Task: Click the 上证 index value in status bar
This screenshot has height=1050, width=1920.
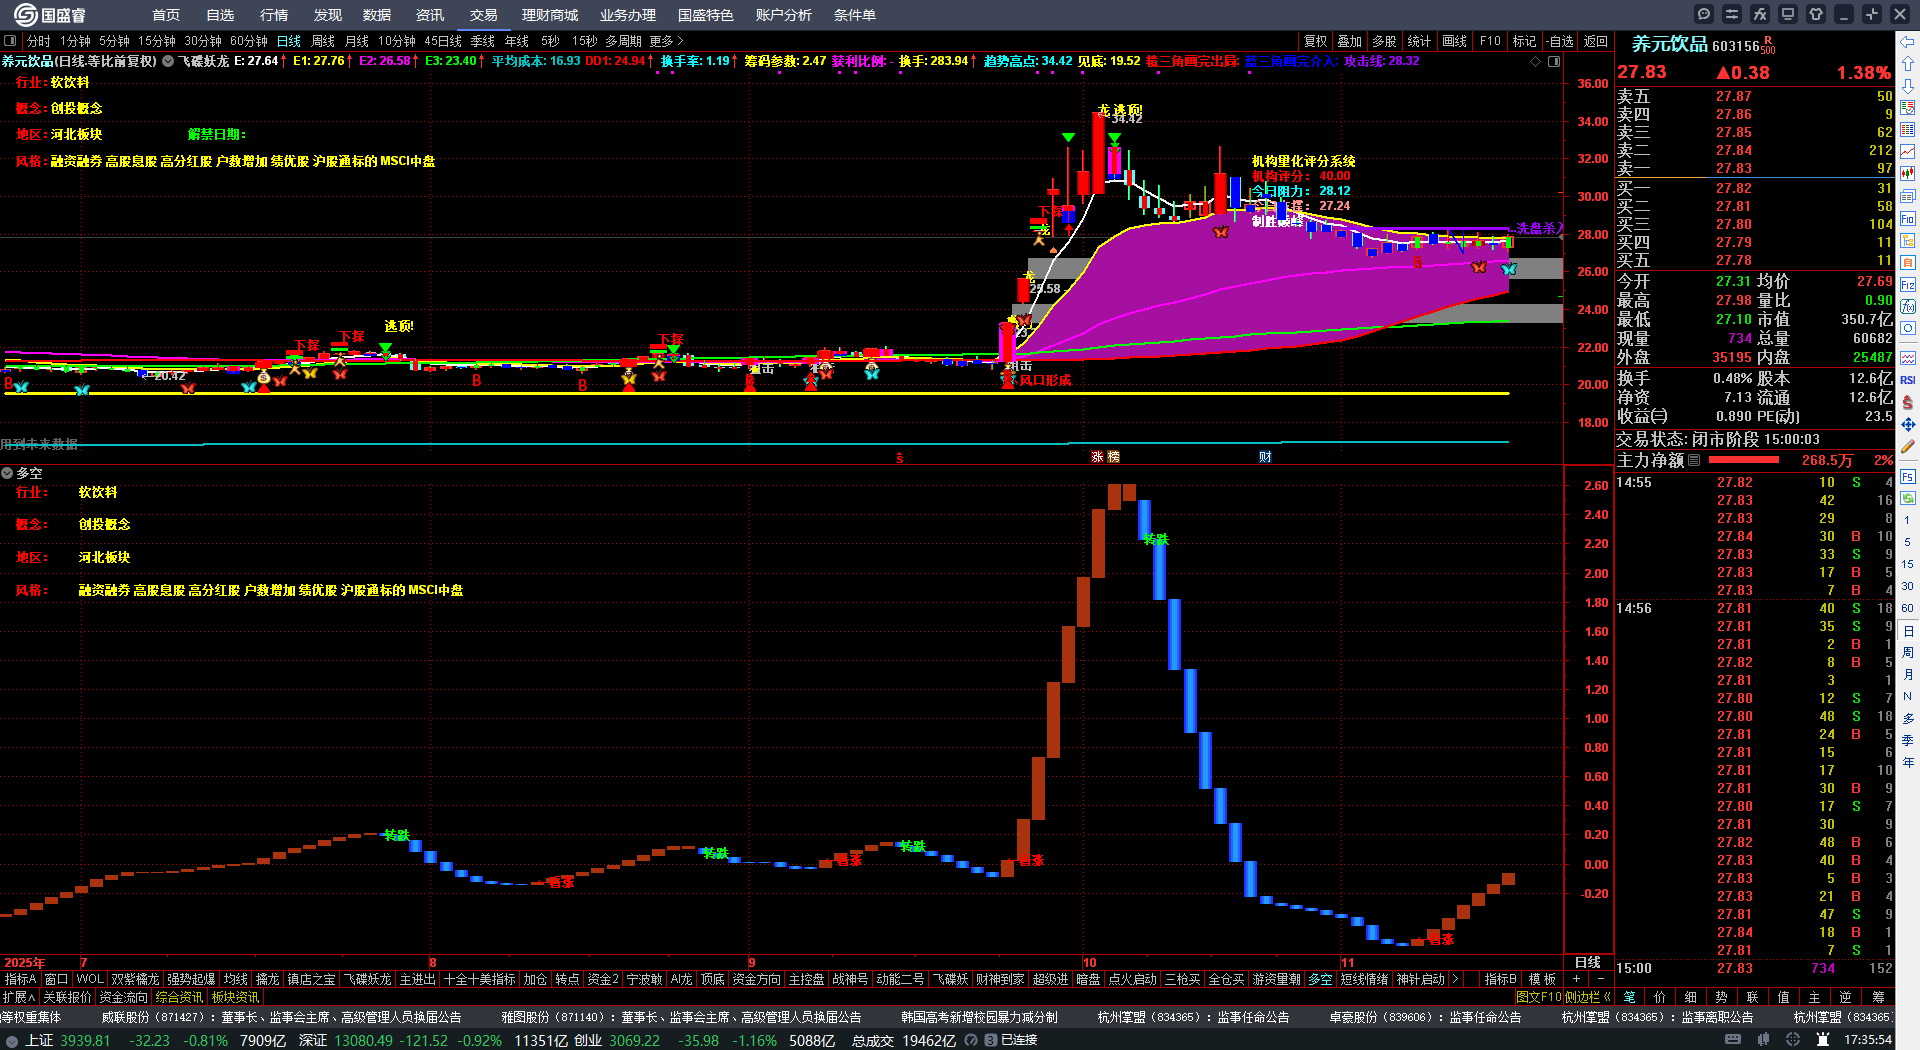Action: click(85, 1040)
